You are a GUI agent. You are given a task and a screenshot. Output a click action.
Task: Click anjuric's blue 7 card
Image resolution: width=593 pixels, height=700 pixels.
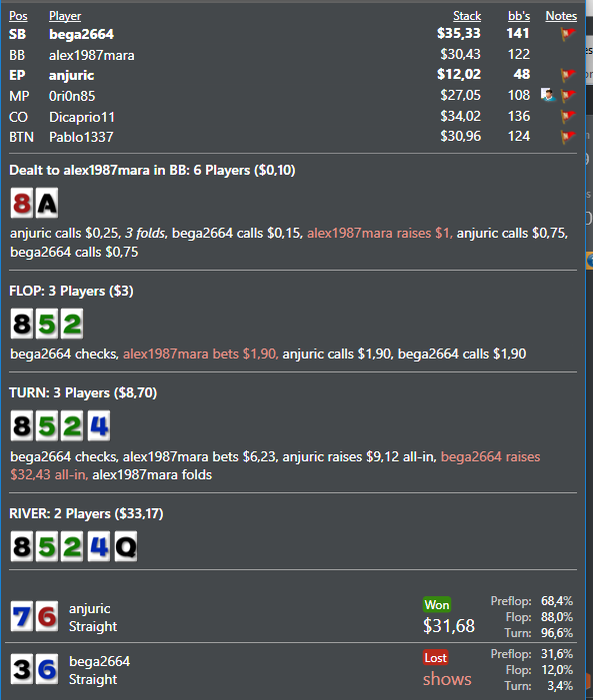(x=22, y=617)
